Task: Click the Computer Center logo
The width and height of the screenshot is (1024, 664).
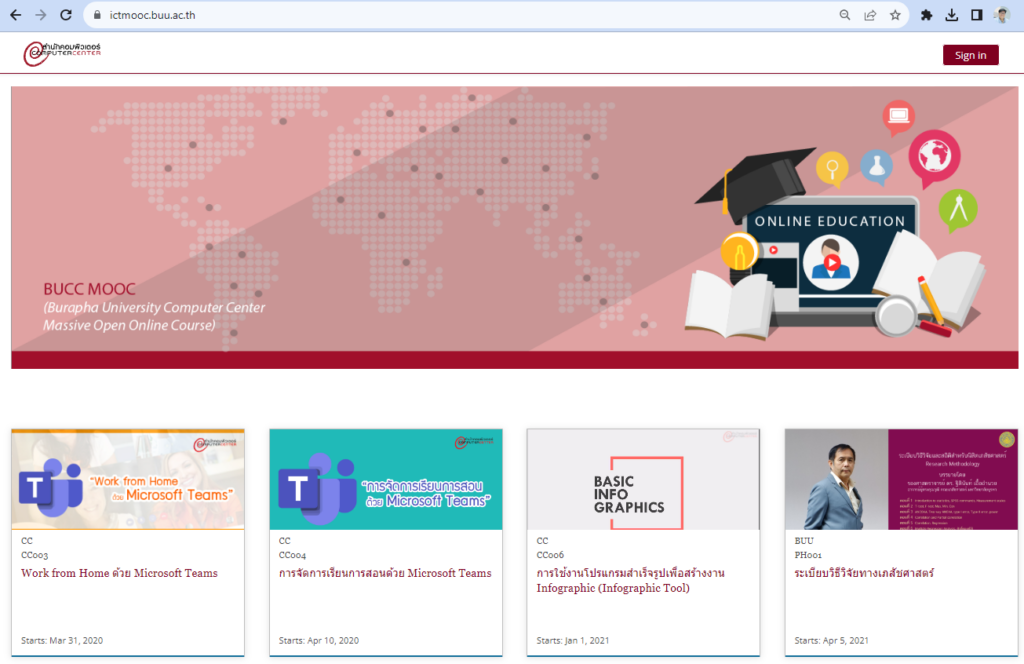Action: coord(62,53)
